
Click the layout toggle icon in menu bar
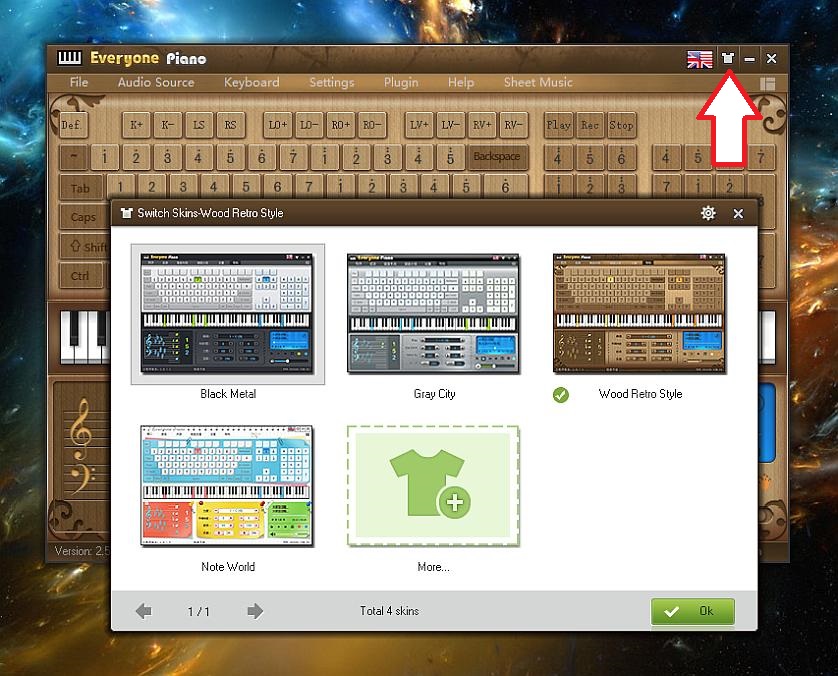coord(767,83)
